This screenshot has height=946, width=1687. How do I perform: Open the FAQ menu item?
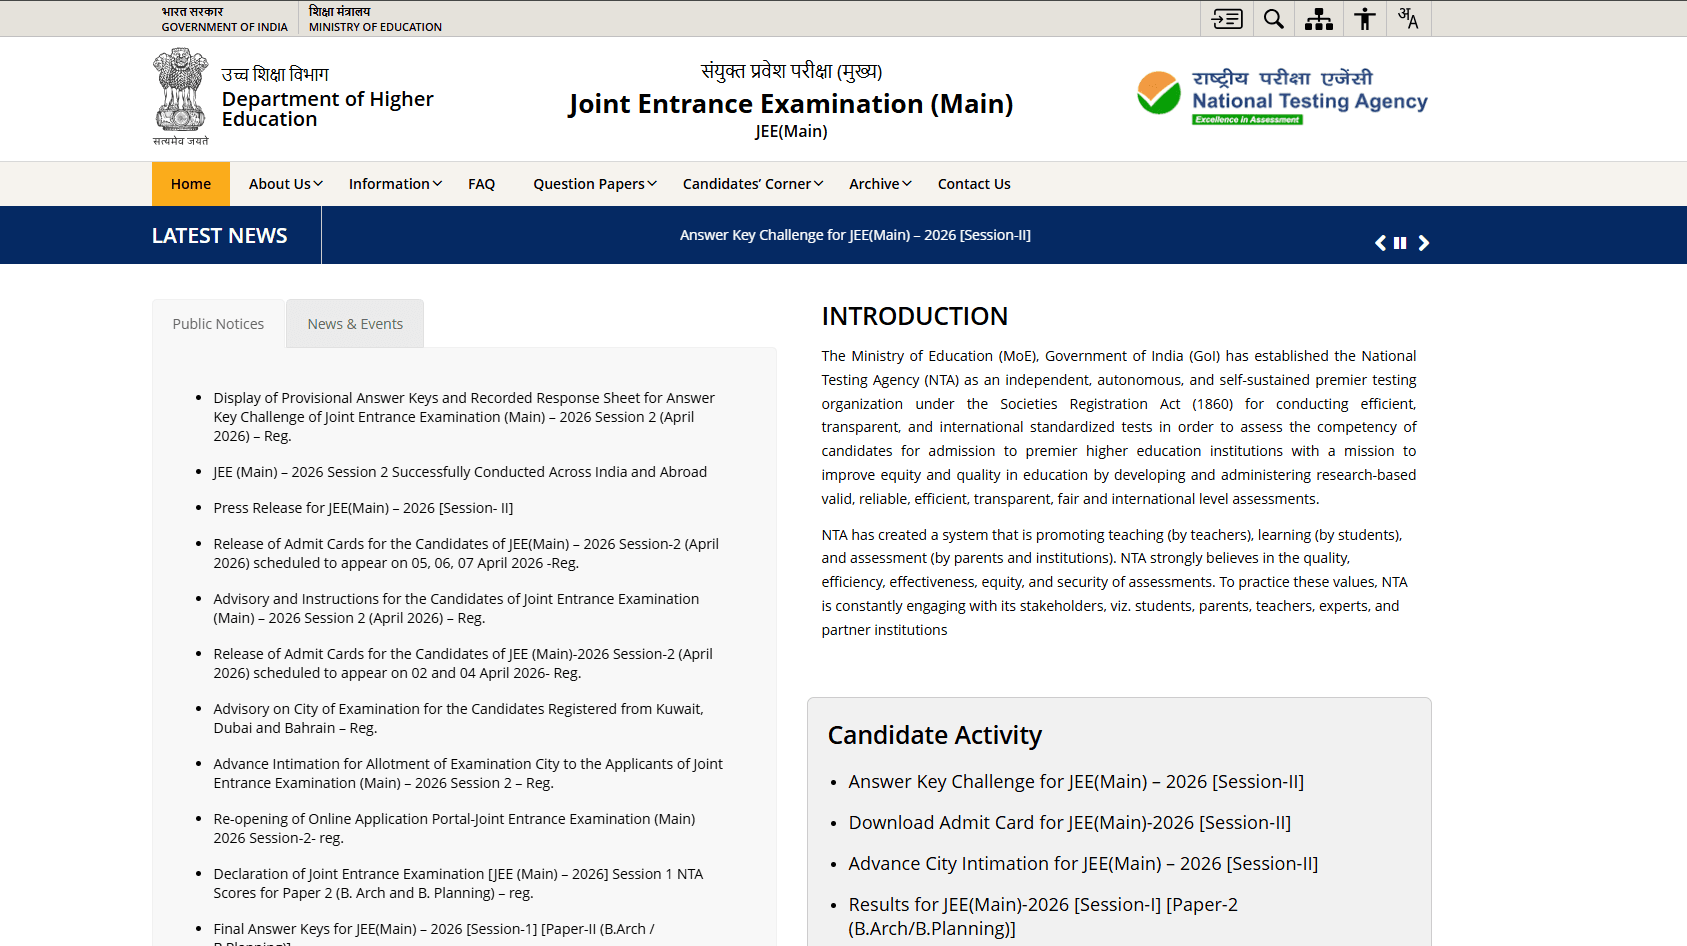coord(482,184)
